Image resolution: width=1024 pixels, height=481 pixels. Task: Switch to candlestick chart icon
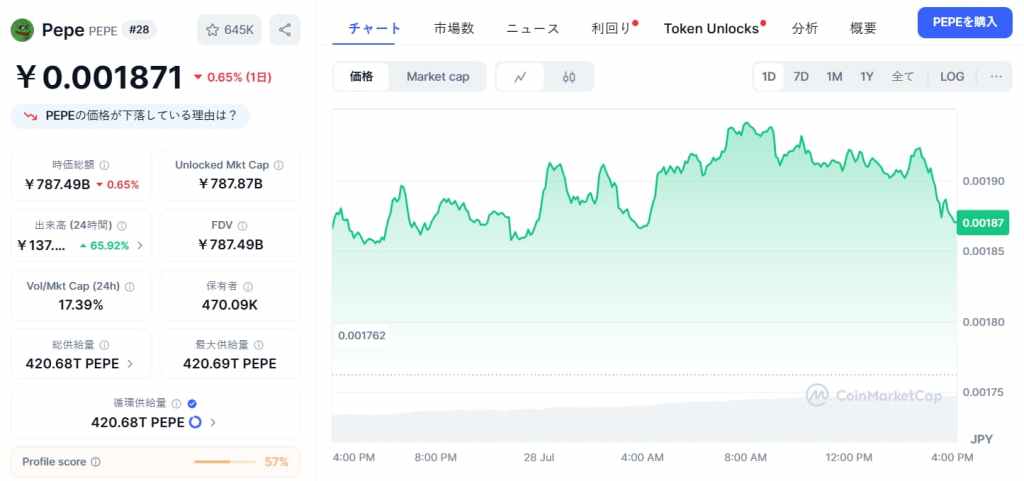point(569,77)
